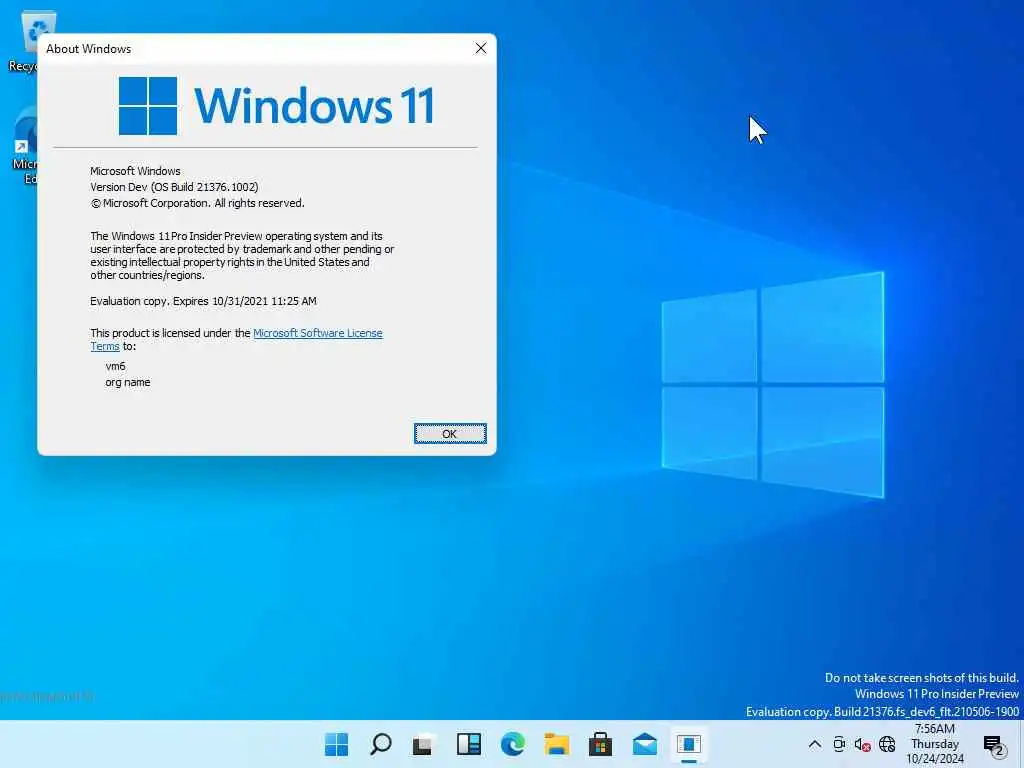Show hidden system tray icons
1024x768 pixels.
coord(814,744)
